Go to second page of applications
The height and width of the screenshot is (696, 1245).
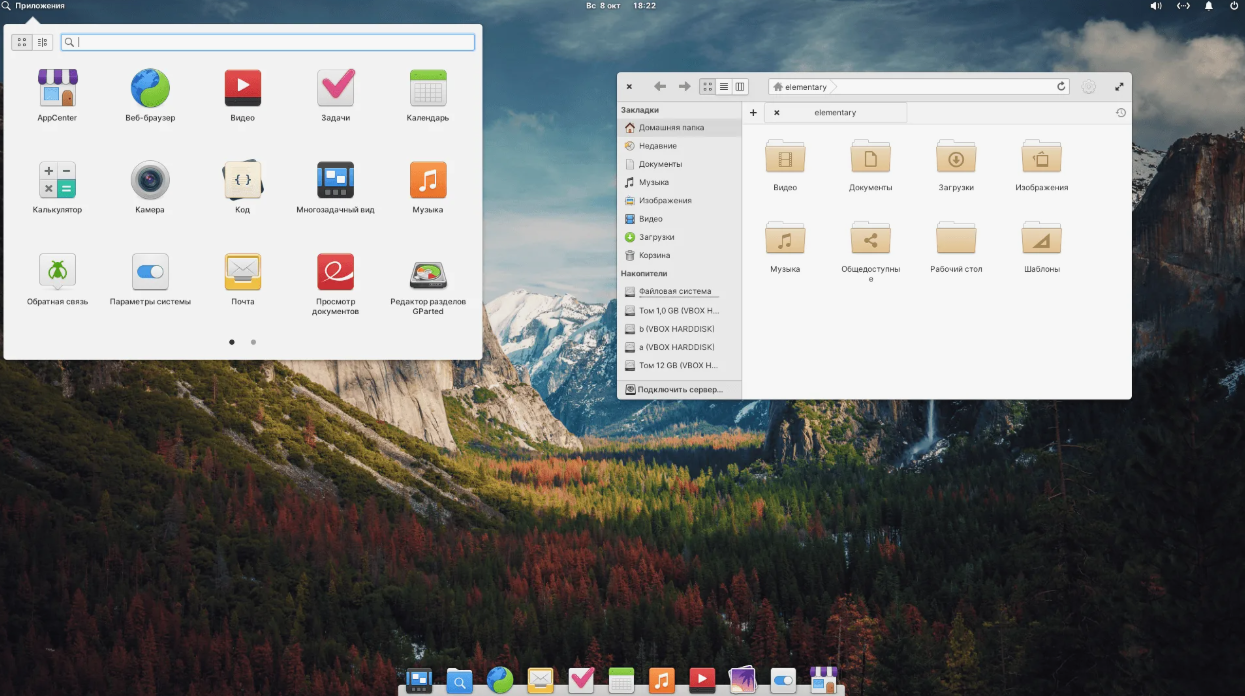pos(253,342)
